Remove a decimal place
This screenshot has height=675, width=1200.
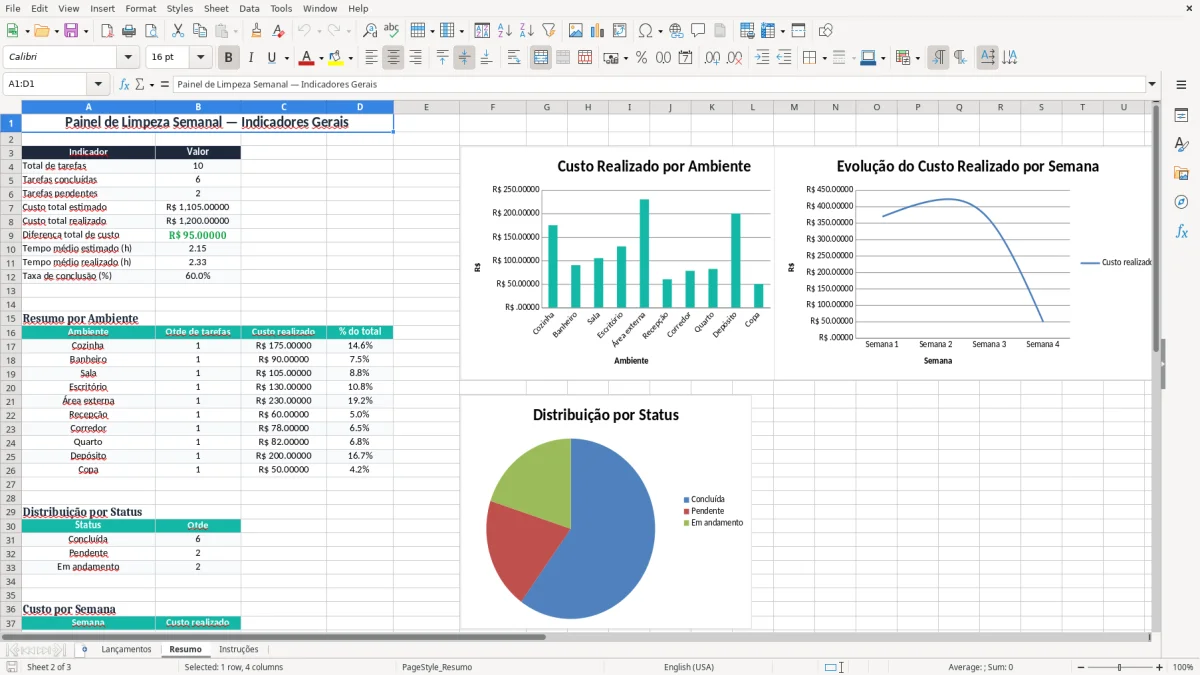point(734,58)
